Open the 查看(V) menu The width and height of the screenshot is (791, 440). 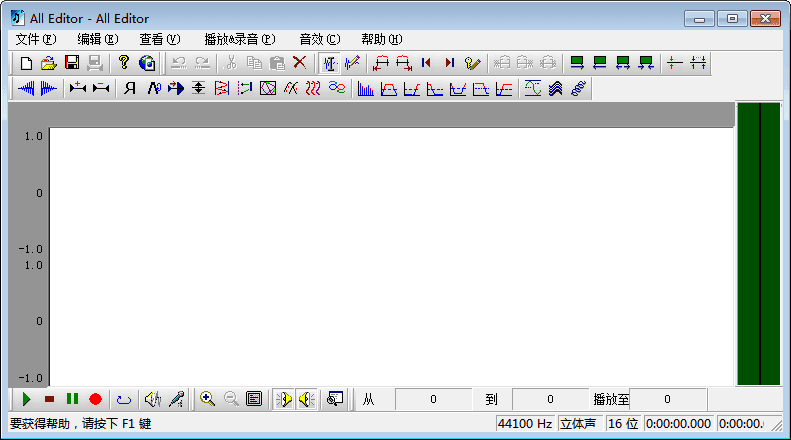pyautogui.click(x=160, y=39)
